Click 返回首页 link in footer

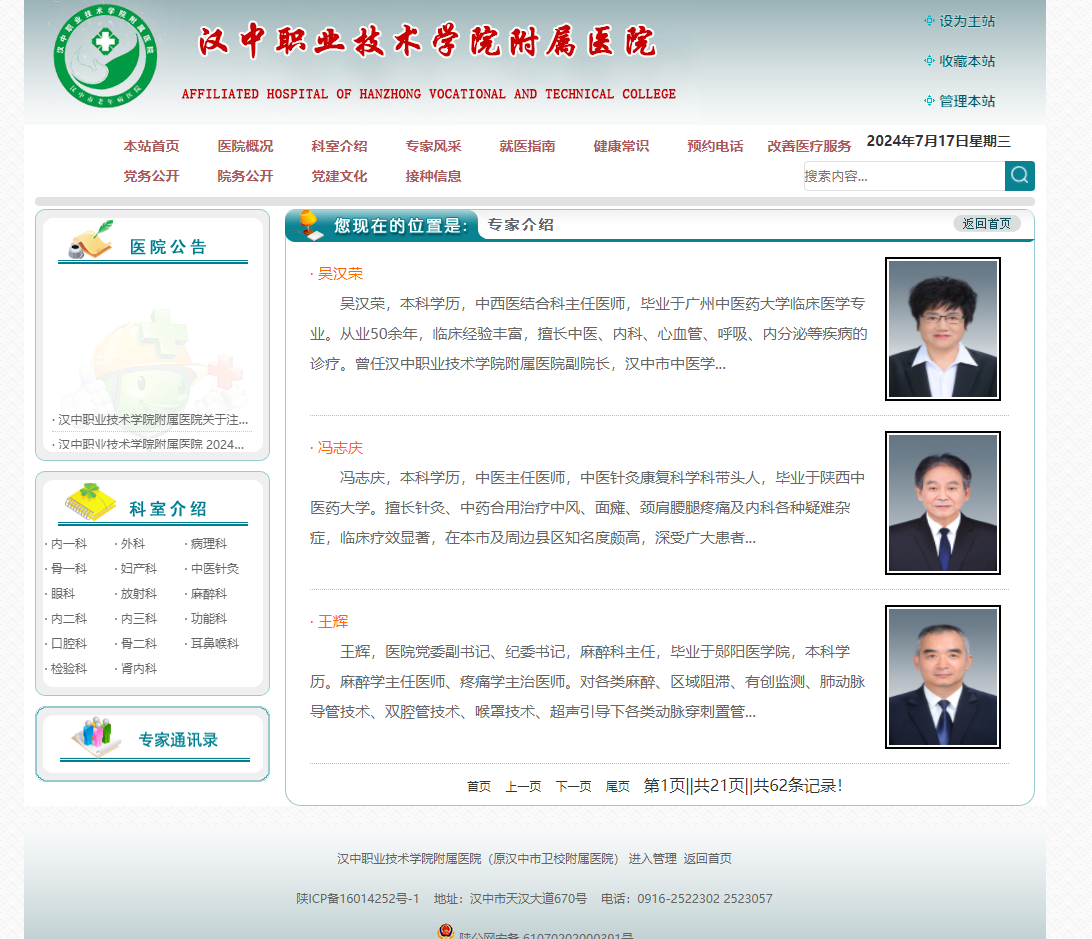point(708,859)
